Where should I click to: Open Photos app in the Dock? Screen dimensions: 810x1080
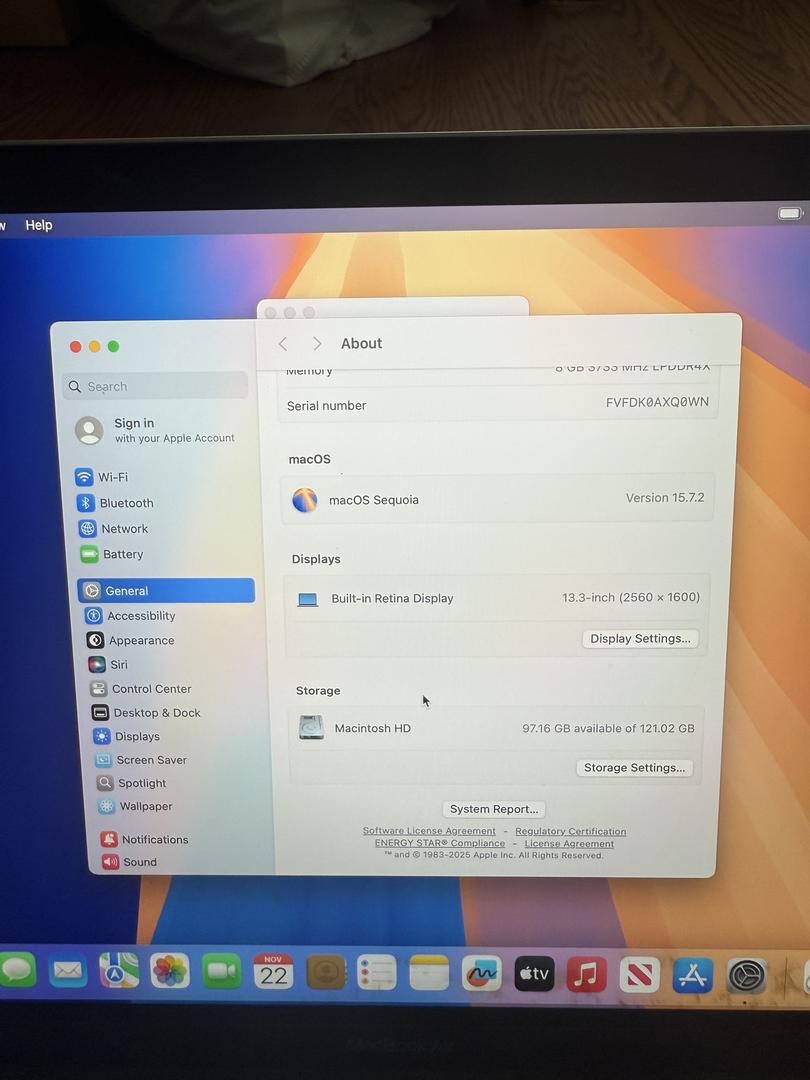(170, 970)
